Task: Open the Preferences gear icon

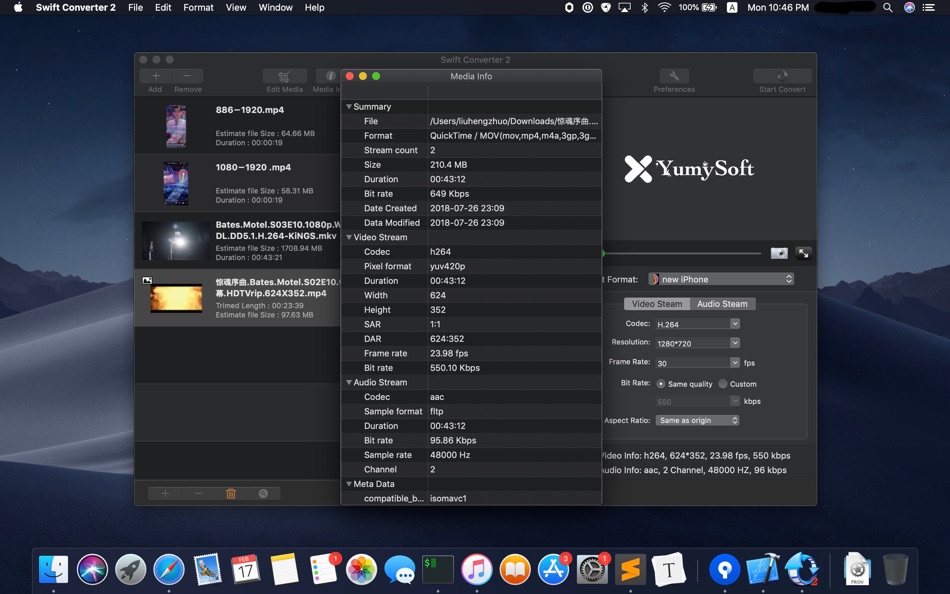Action: click(673, 75)
